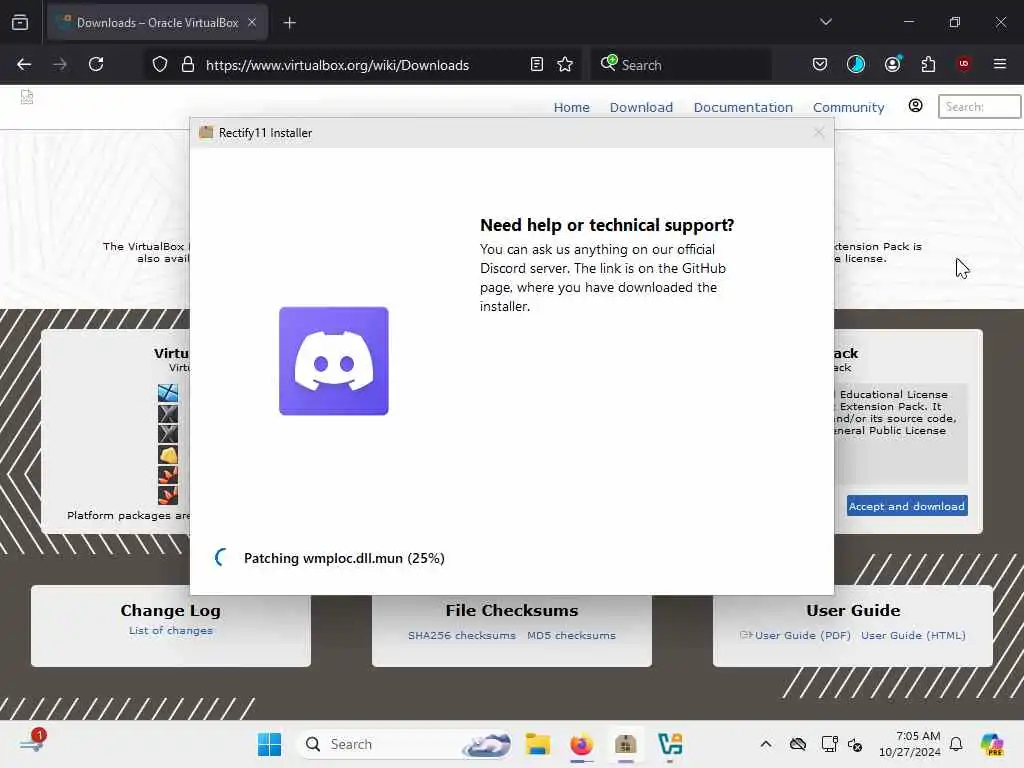The image size is (1024, 768).
Task: Expand the list all tabs chevron
Action: point(826,22)
